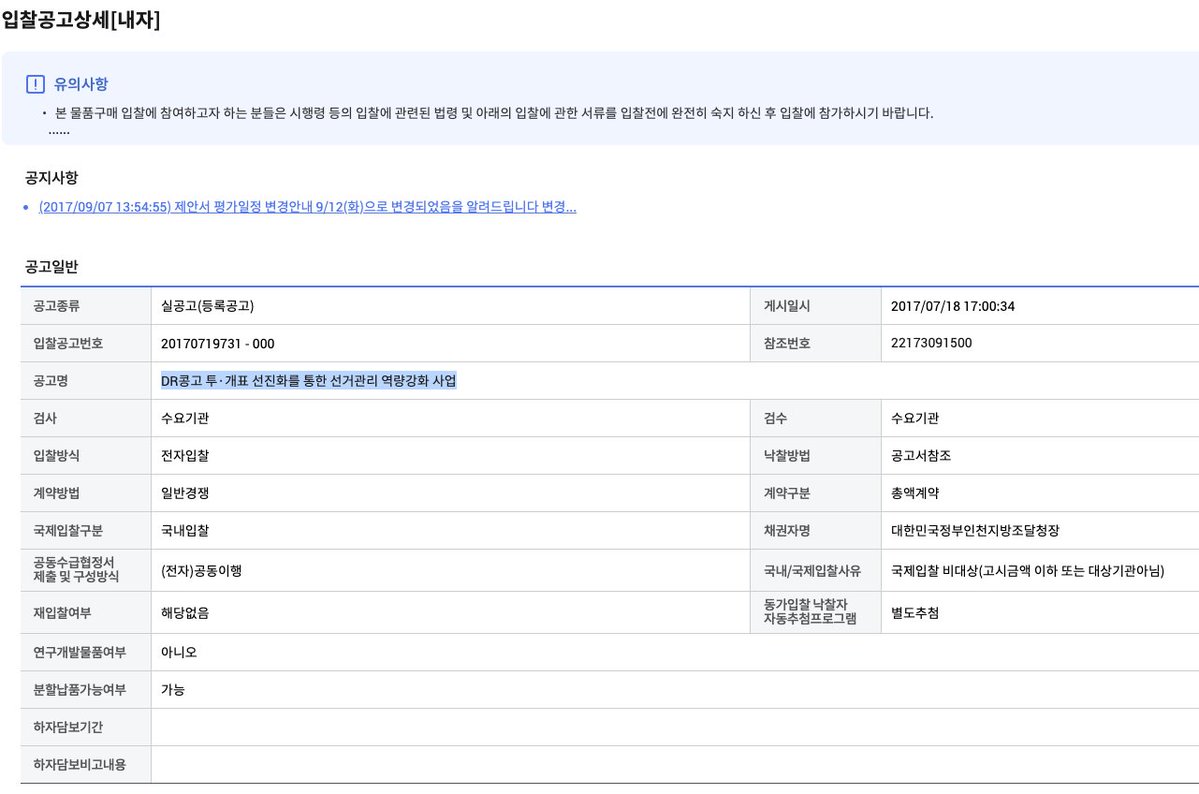Click the 연구개발물품여부 value 아니오
The image size is (1199, 794).
(x=179, y=652)
